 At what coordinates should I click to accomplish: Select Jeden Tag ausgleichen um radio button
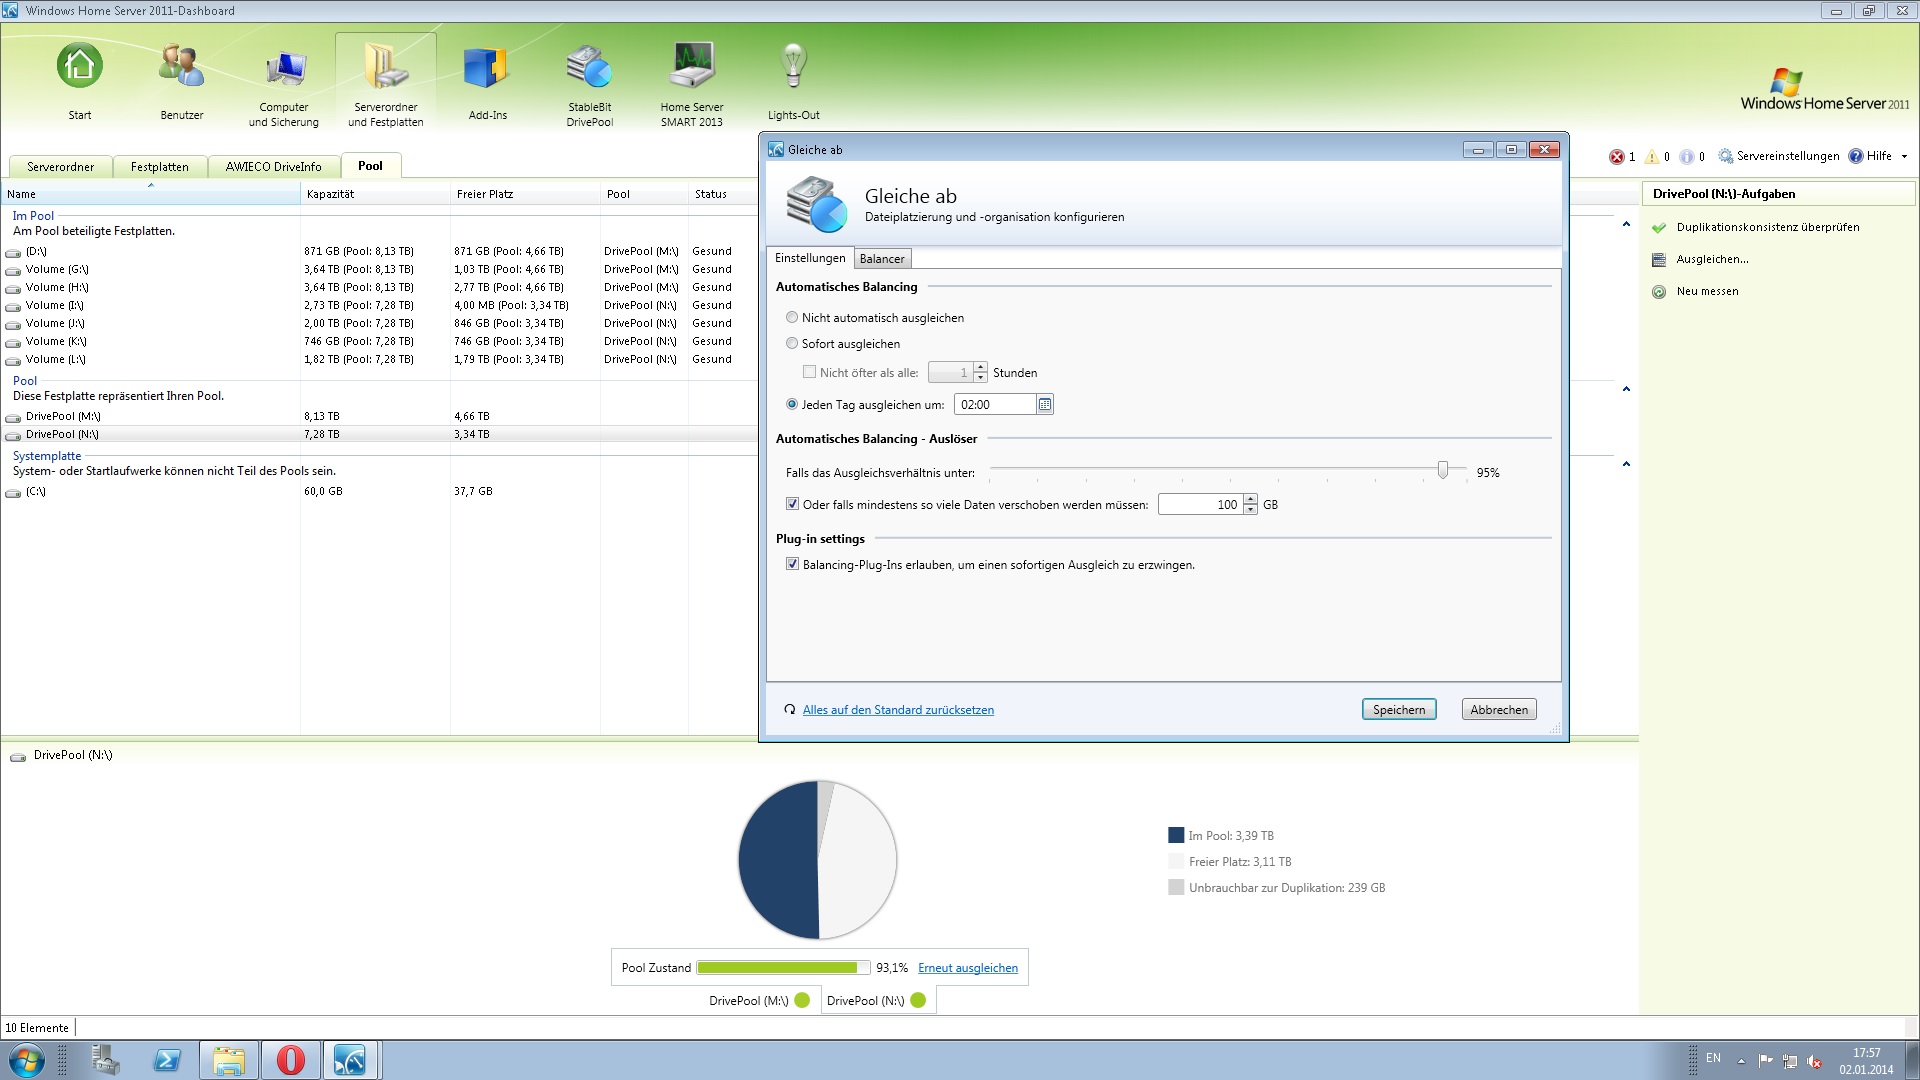click(x=793, y=404)
